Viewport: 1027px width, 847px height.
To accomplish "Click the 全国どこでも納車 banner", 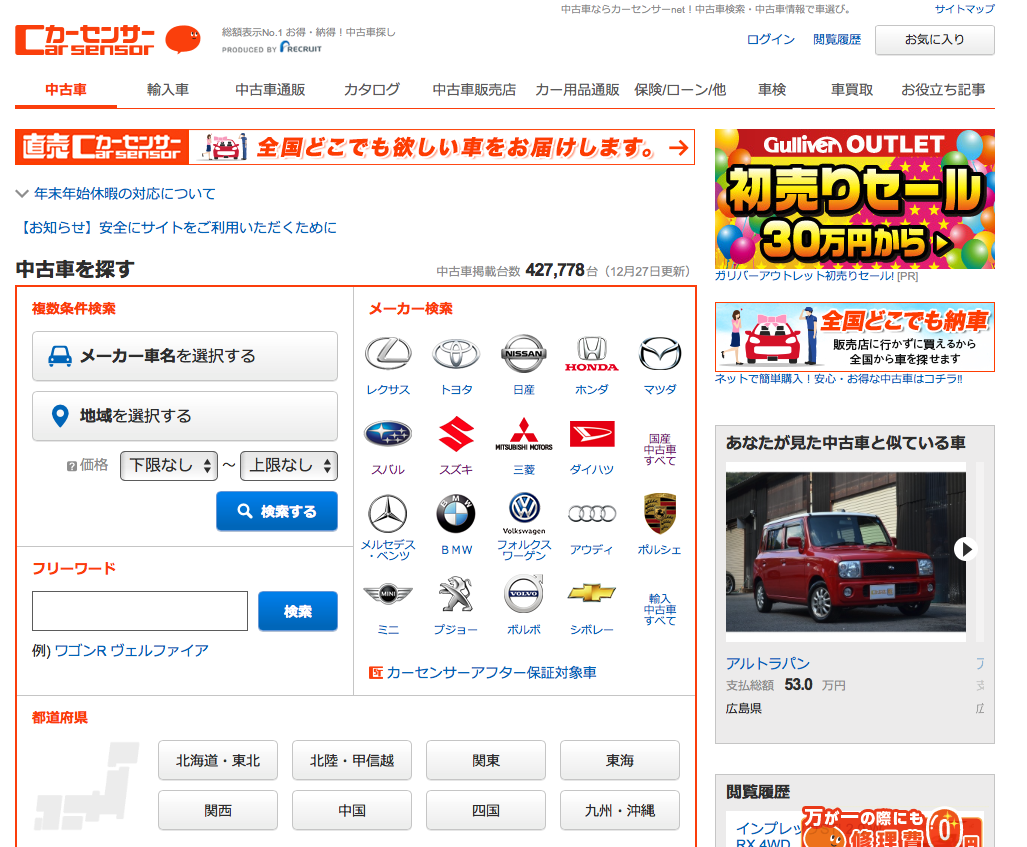I will [855, 337].
